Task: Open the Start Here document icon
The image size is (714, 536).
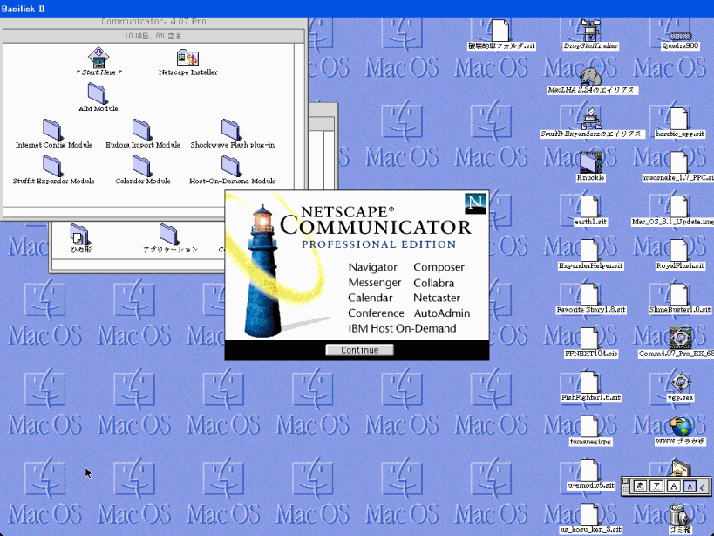Action: [98, 57]
